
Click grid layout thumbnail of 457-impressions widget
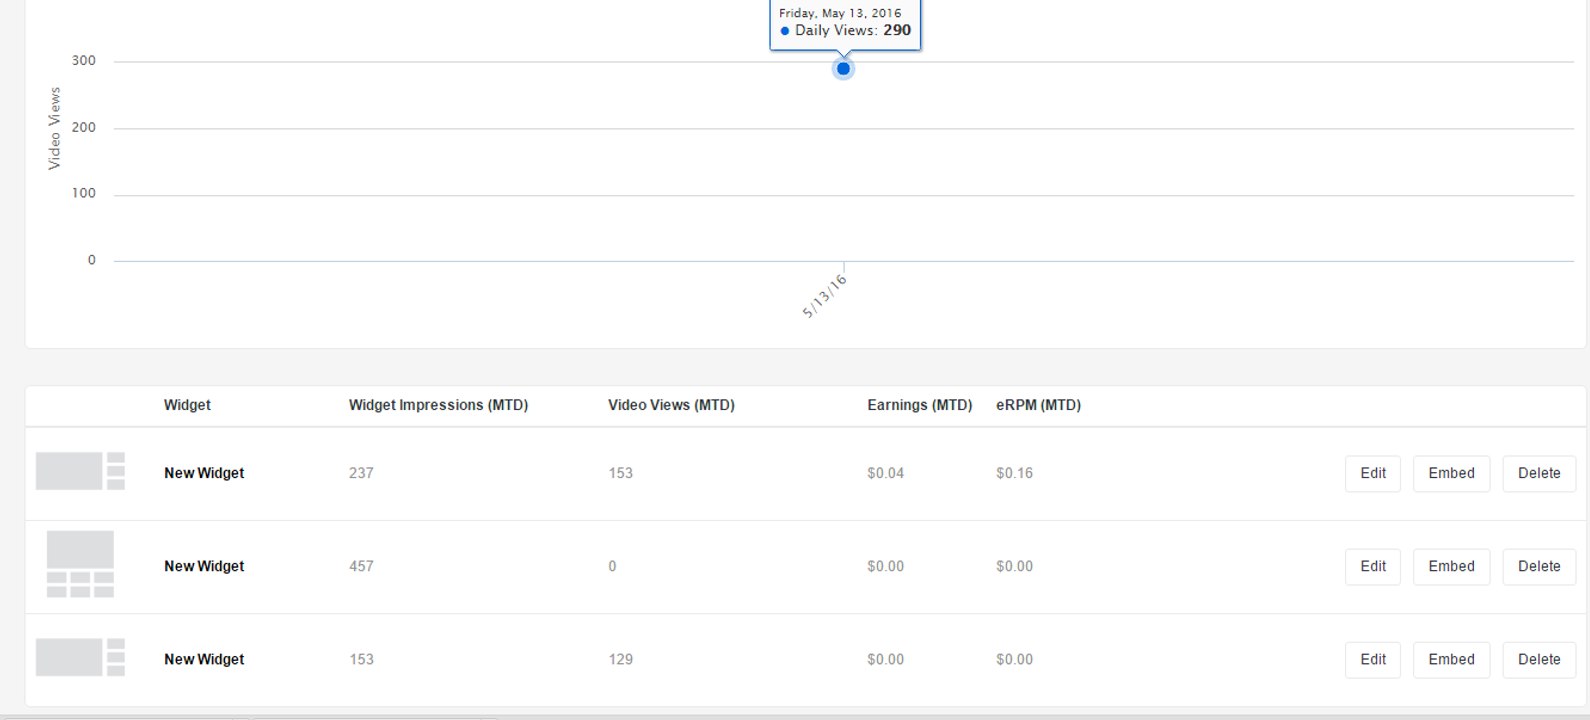tap(80, 564)
